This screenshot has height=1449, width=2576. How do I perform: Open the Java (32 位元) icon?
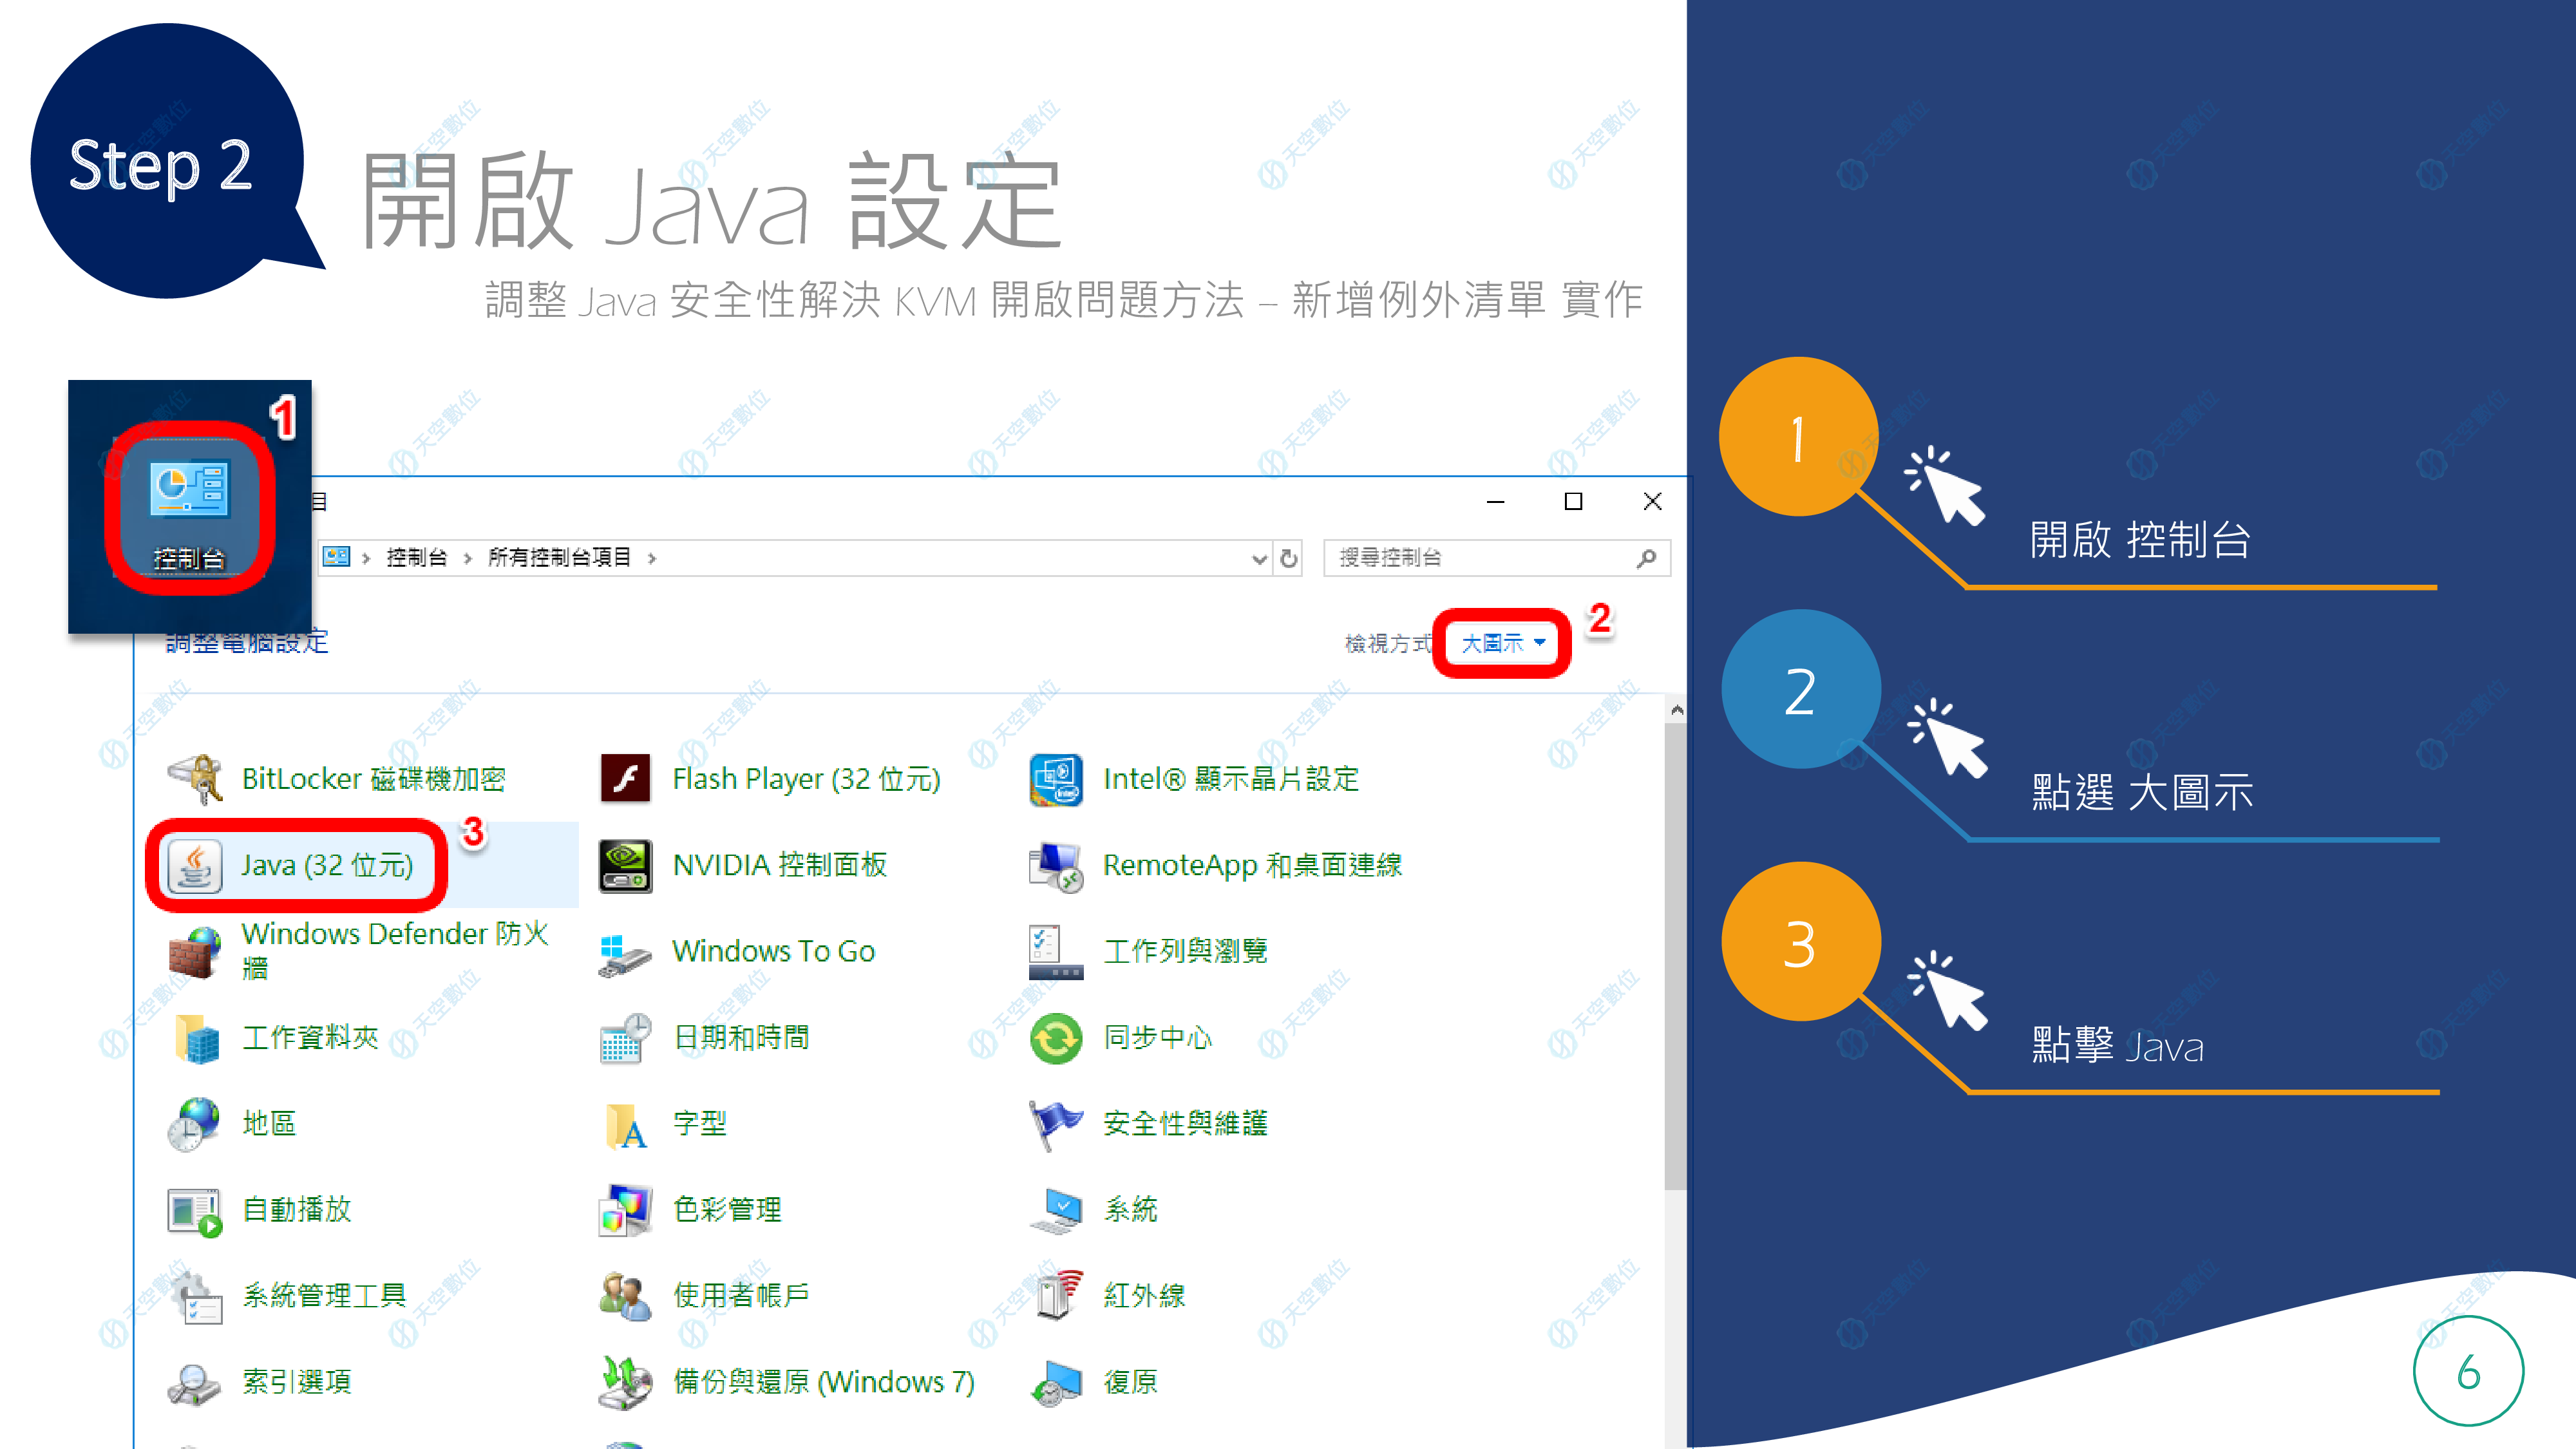pyautogui.click(x=195, y=865)
